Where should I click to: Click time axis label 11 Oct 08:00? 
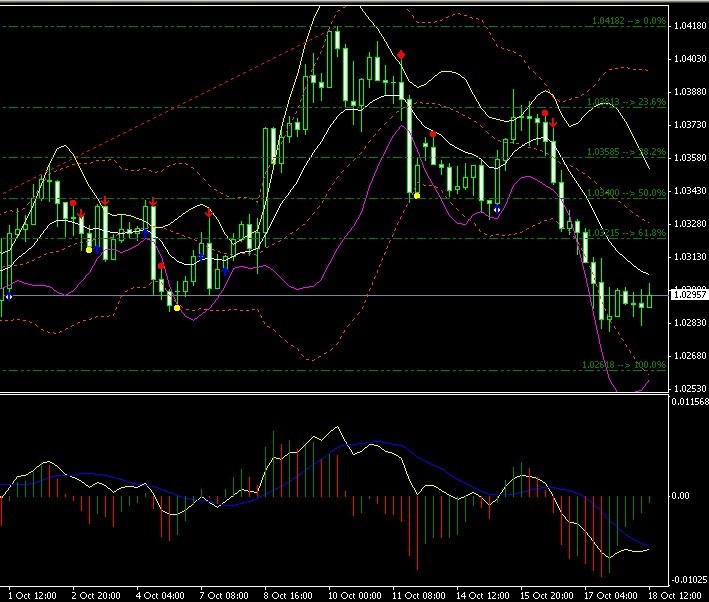pos(419,596)
